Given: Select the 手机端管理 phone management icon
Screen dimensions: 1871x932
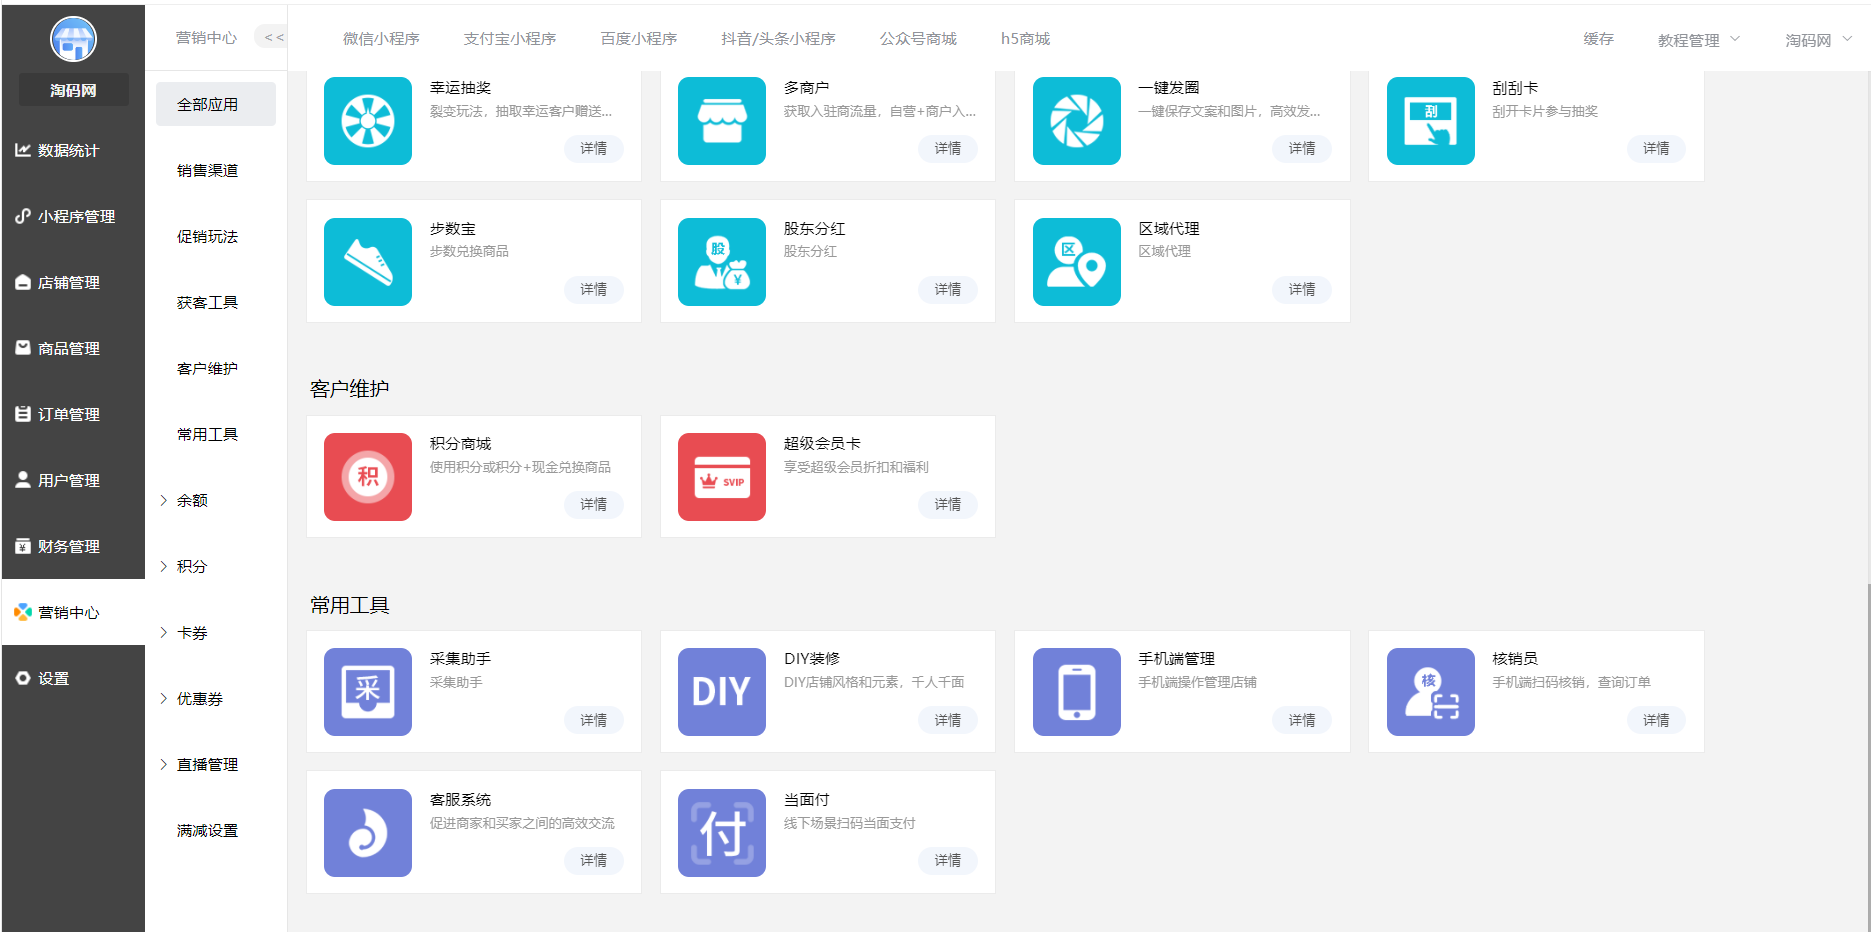Looking at the screenshot, I should 1076,692.
